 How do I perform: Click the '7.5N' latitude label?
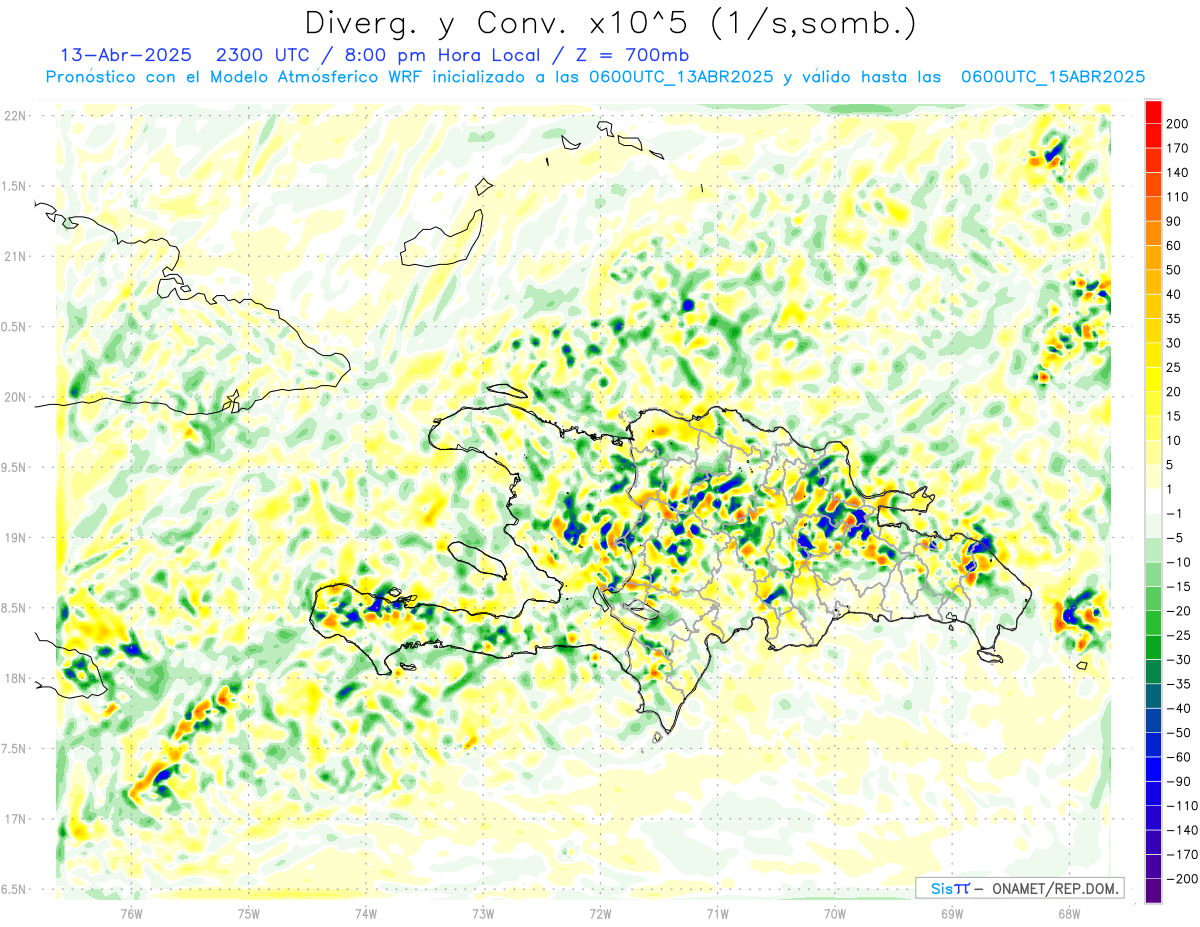click(x=14, y=748)
